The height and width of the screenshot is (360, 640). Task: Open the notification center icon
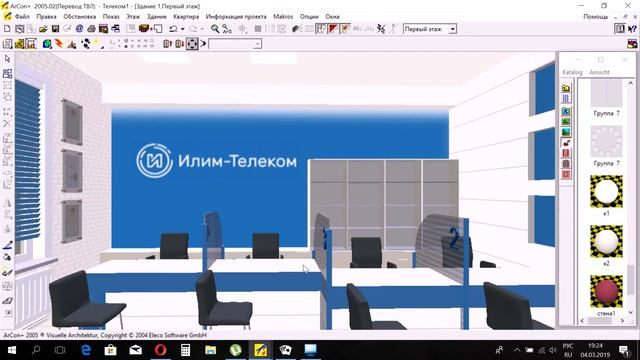point(624,350)
